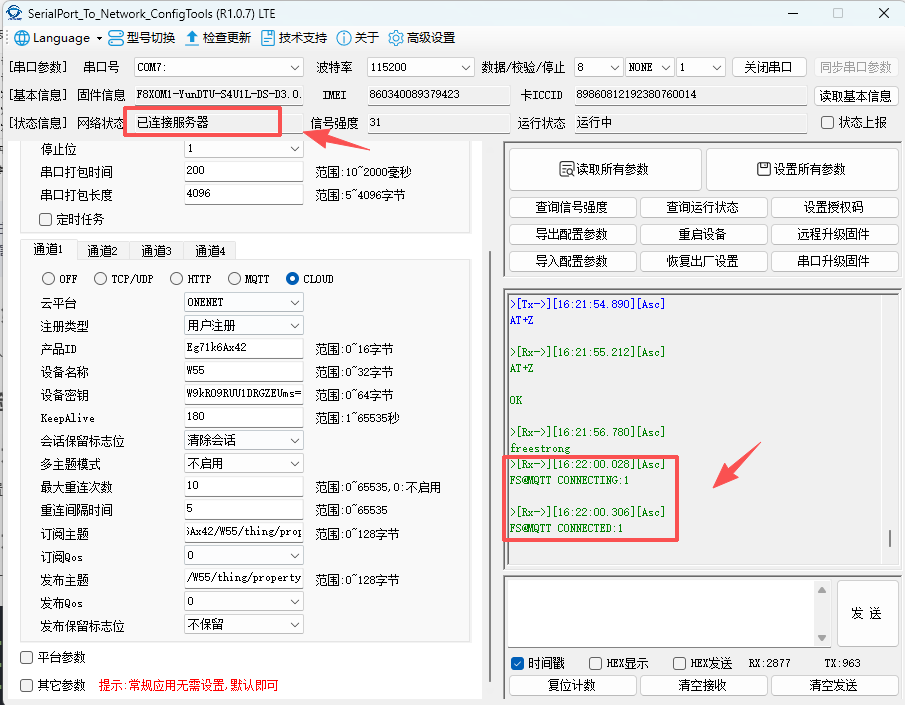905x705 pixels.
Task: Toggle the 时间戳 timestamp checkbox
Action: click(x=518, y=663)
